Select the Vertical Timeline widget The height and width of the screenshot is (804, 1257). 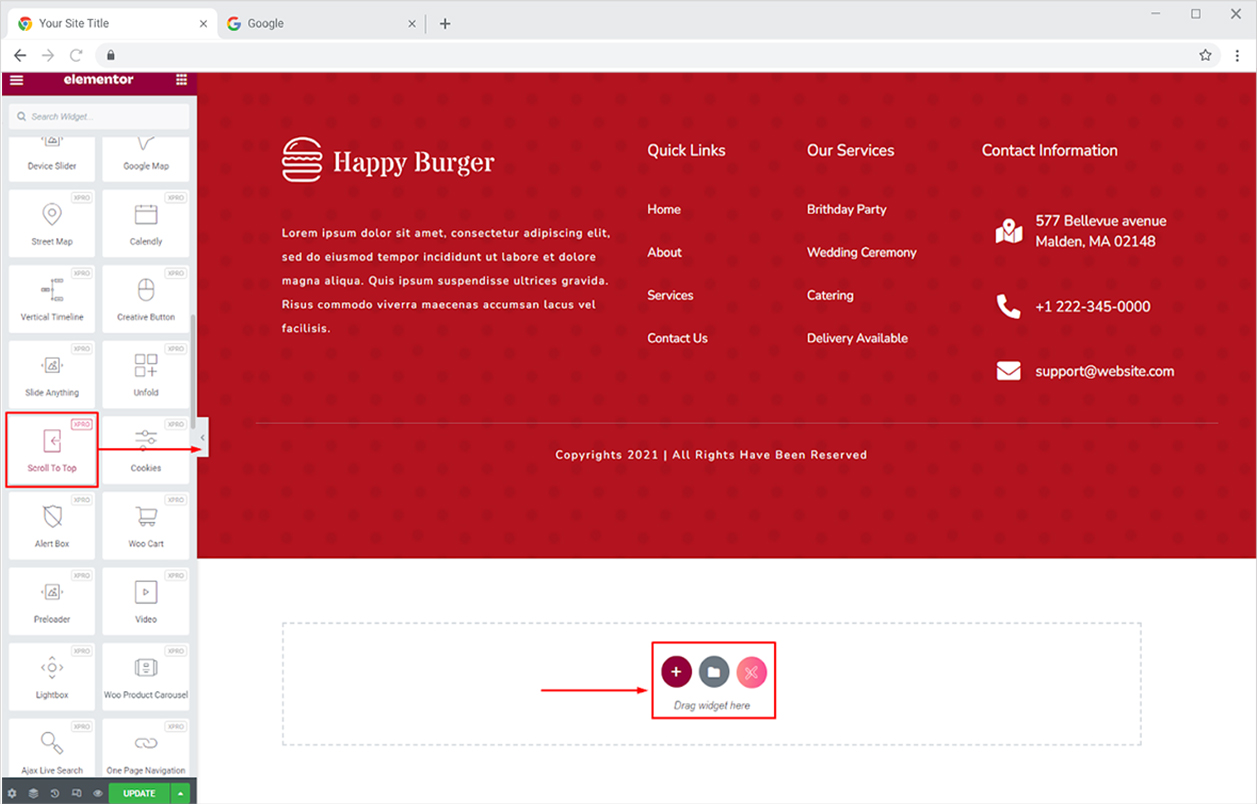coord(52,298)
